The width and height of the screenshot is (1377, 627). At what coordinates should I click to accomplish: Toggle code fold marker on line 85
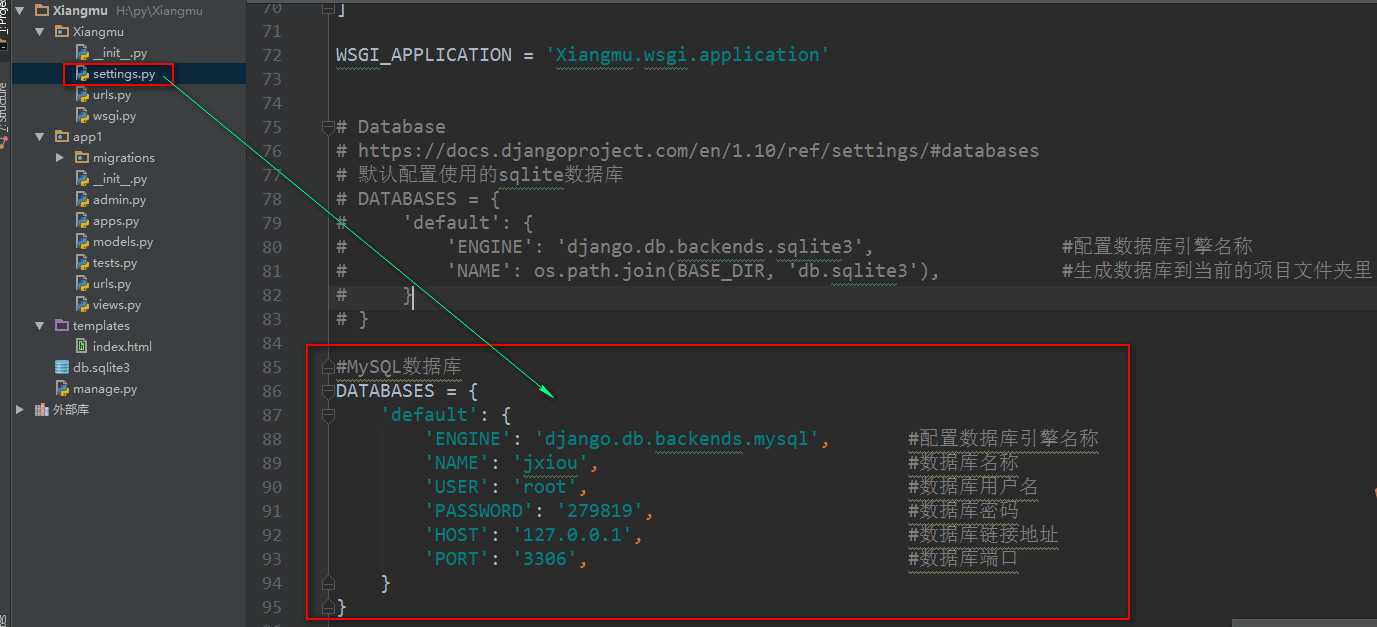(x=327, y=367)
